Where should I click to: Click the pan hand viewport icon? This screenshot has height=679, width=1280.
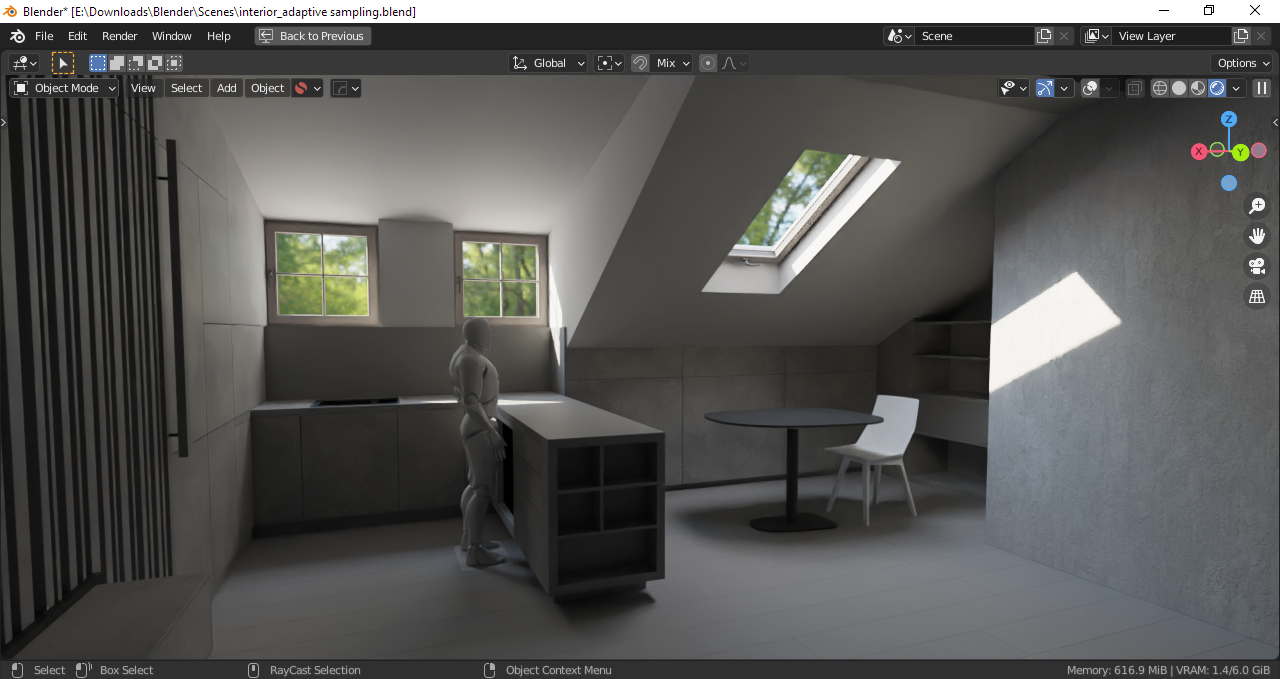click(x=1257, y=236)
